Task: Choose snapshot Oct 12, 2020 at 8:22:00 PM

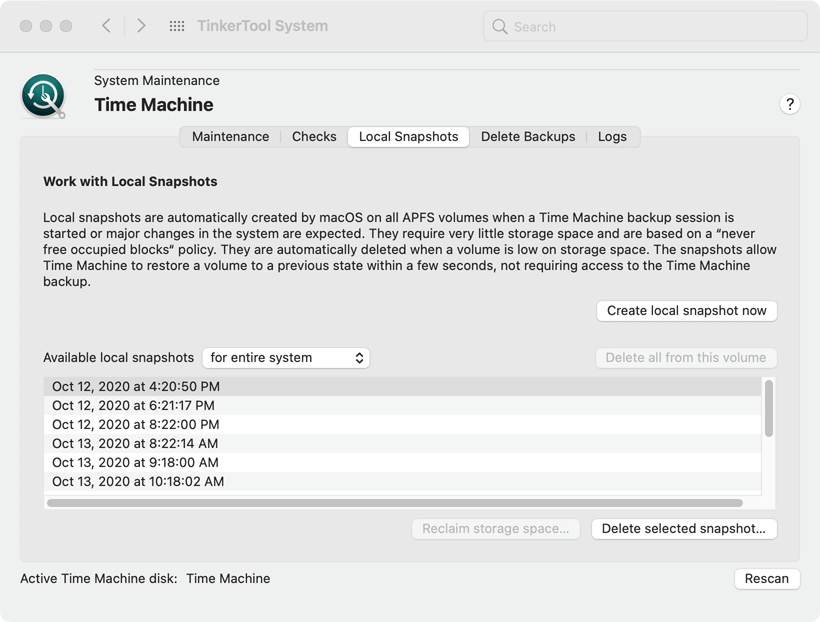Action: [135, 425]
